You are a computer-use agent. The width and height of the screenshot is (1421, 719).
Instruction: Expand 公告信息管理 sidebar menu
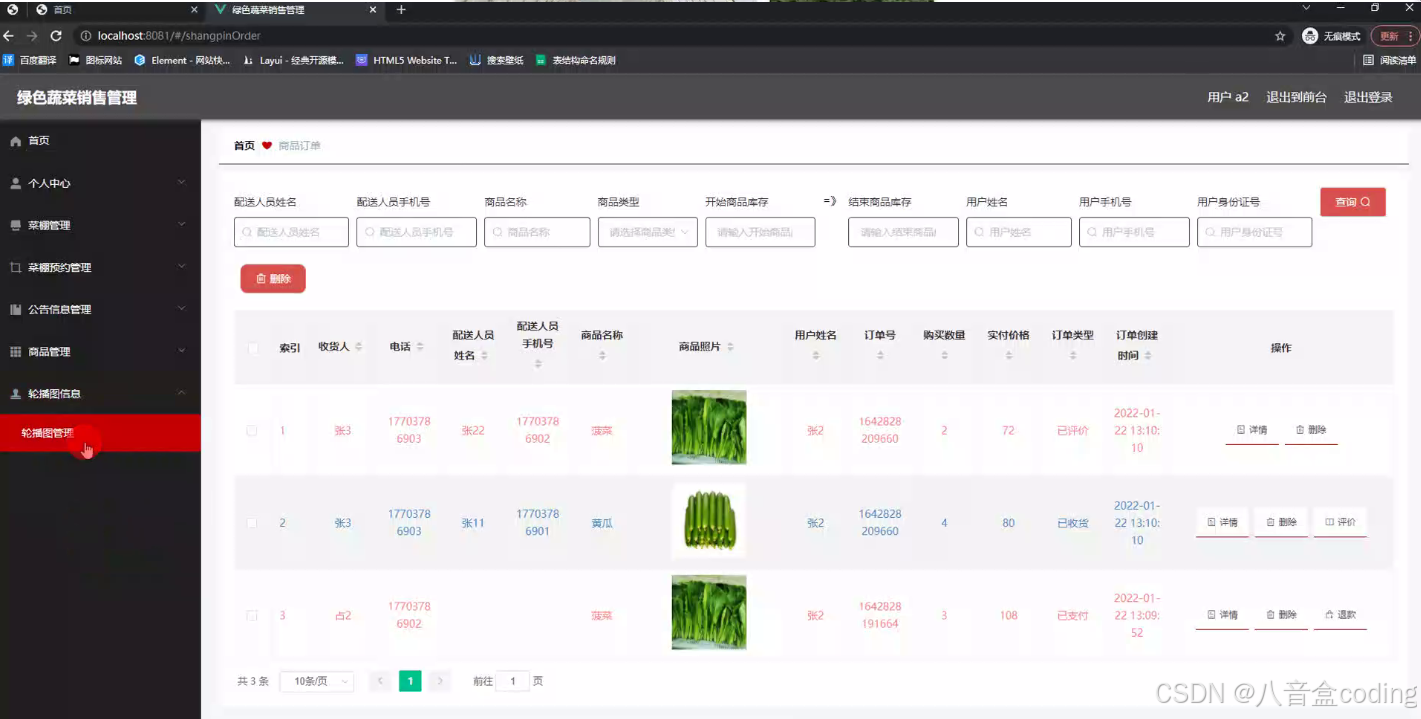point(100,309)
